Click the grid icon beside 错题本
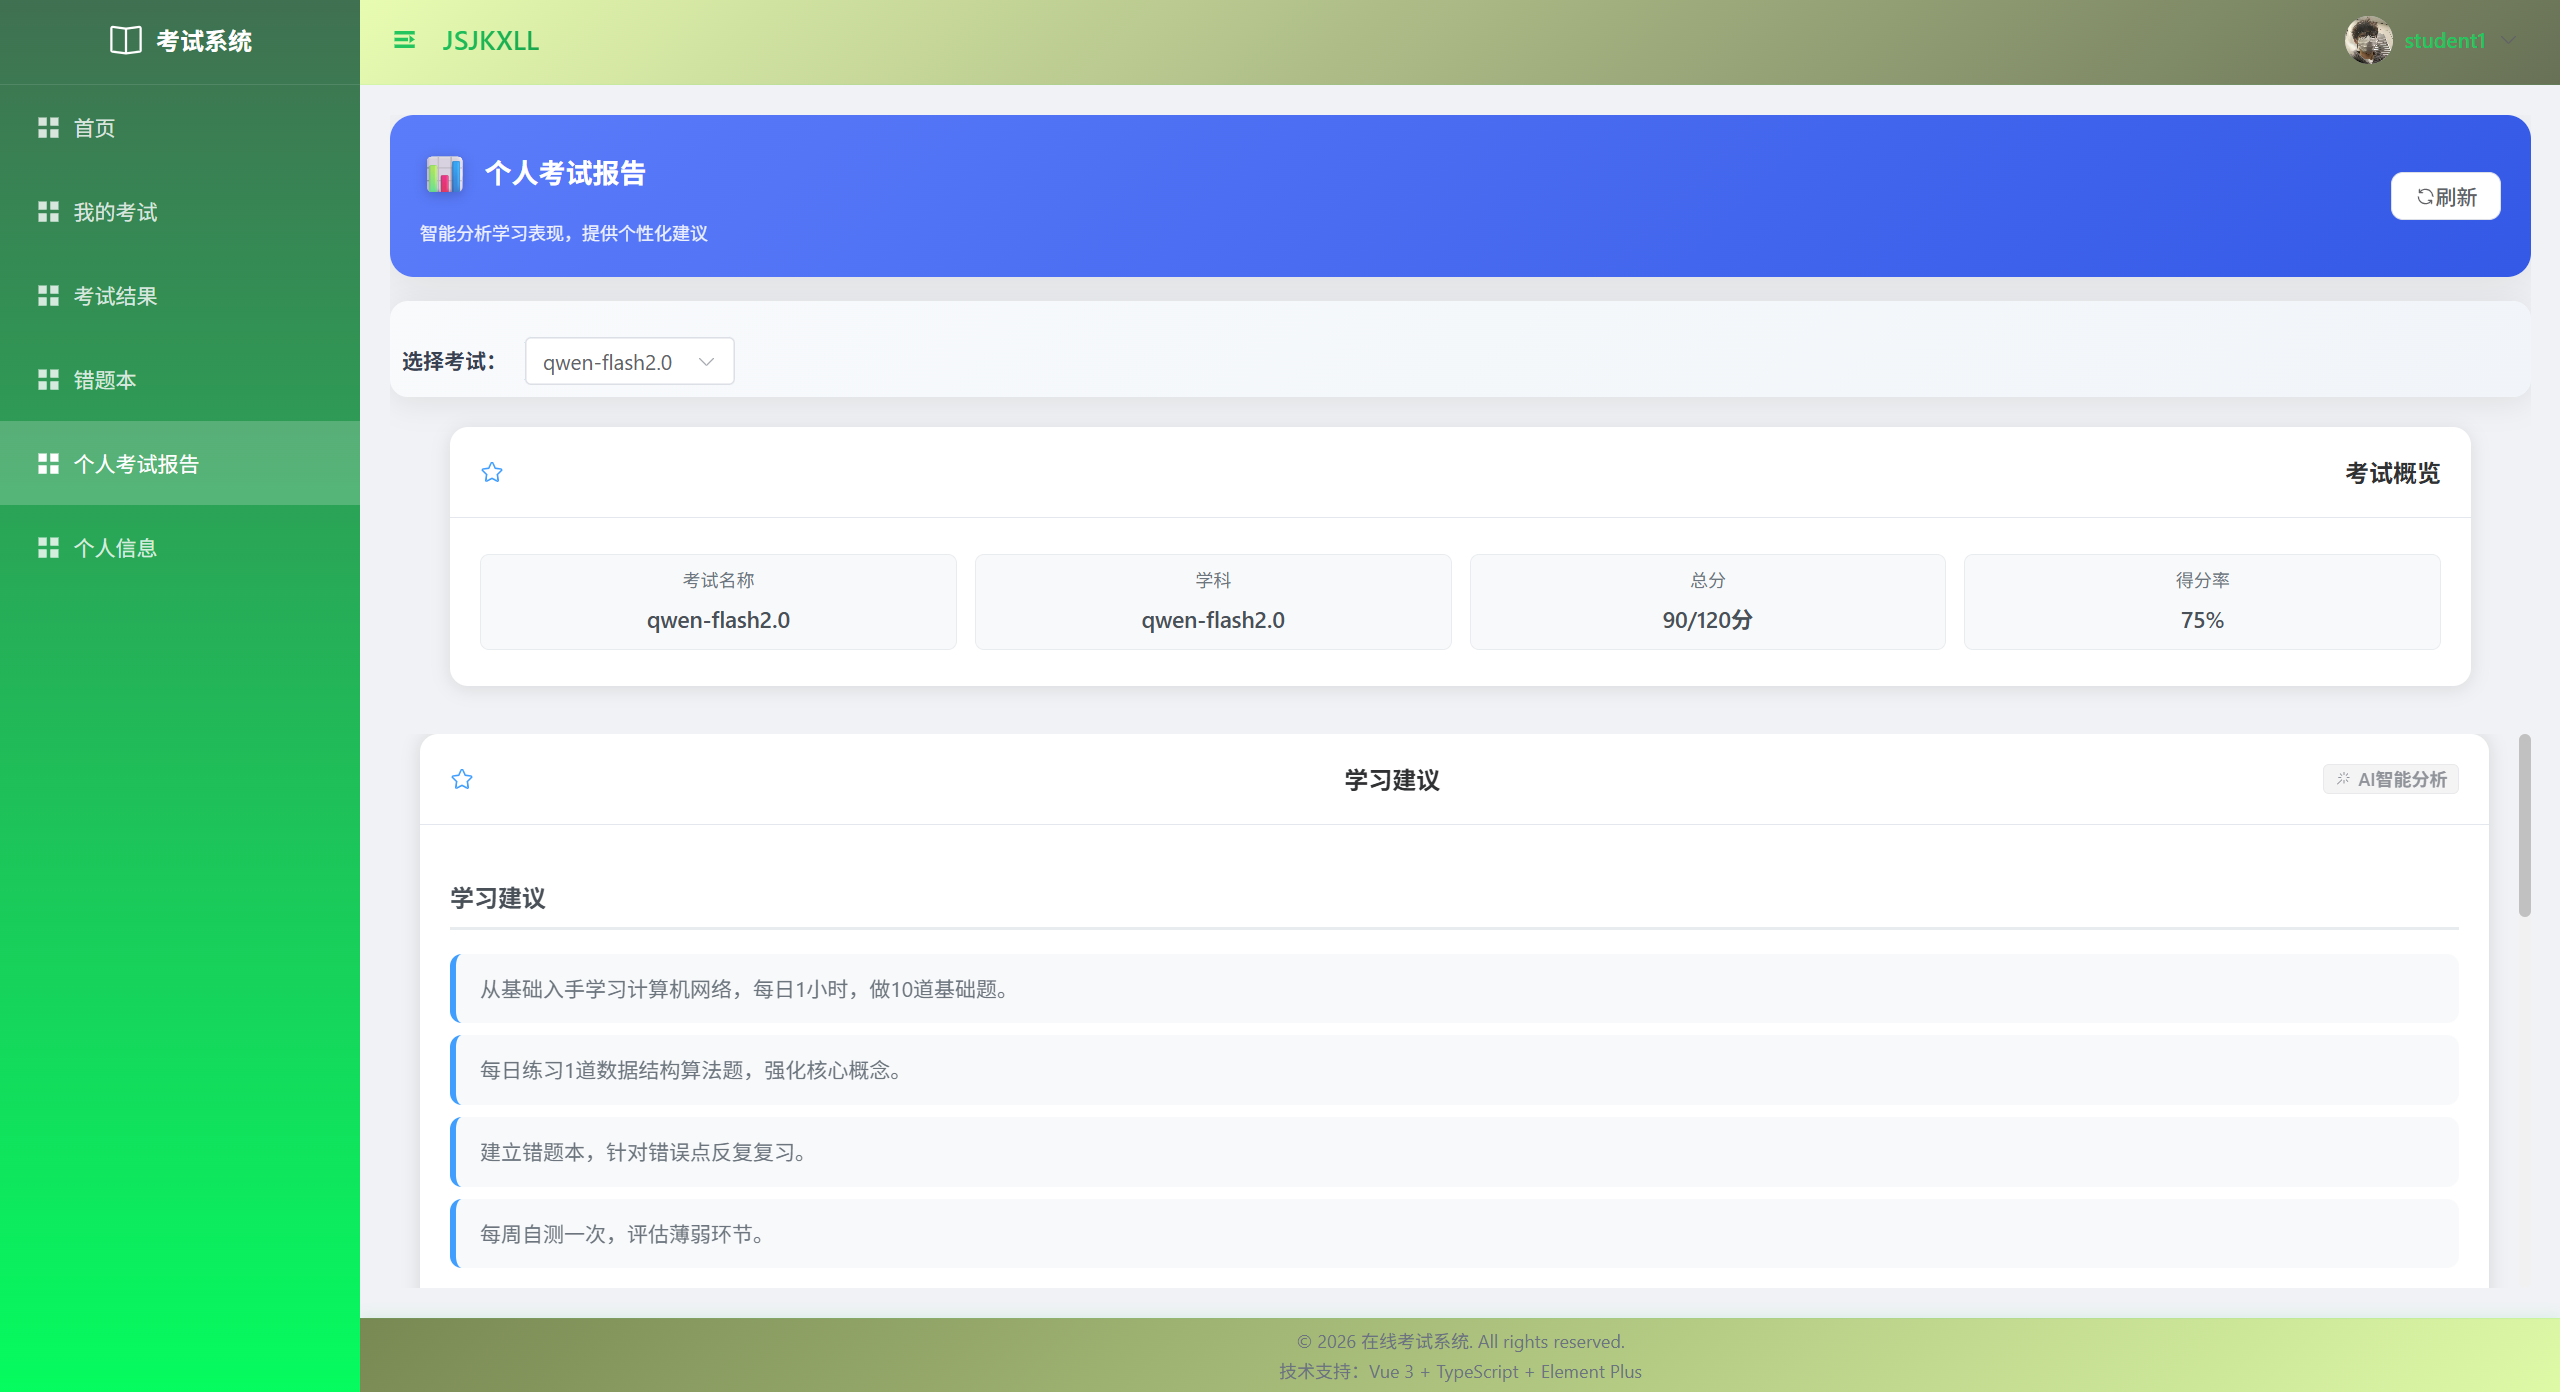The height and width of the screenshot is (1392, 2560). click(x=48, y=380)
